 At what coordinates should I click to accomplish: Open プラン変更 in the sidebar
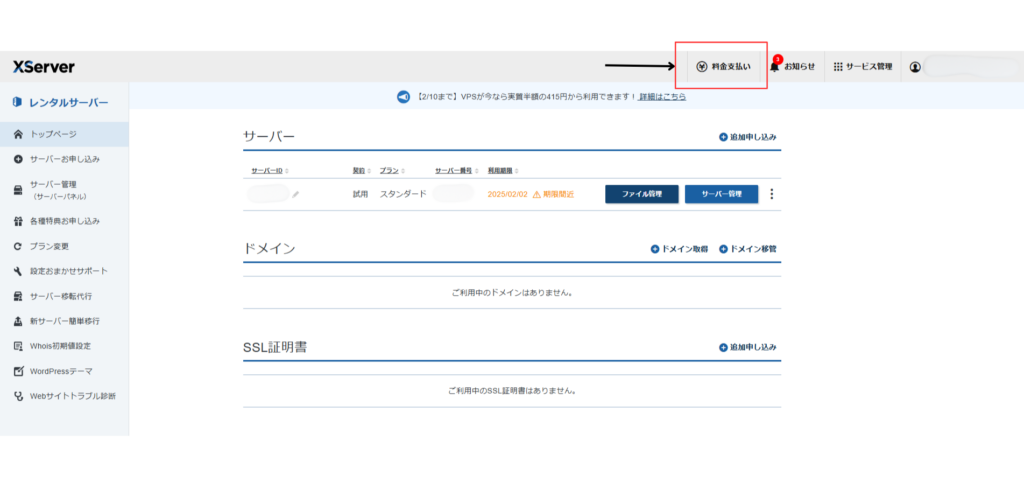[x=49, y=246]
